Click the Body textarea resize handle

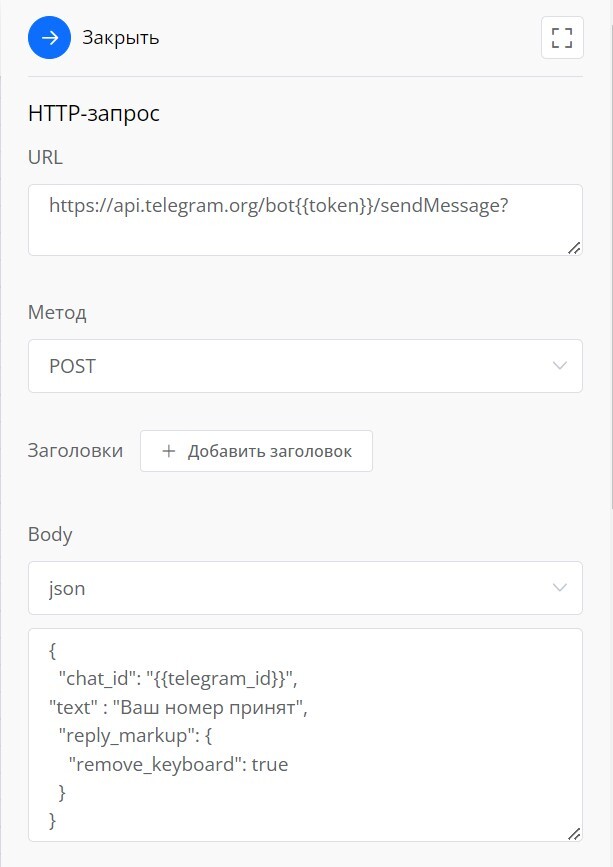[x=574, y=833]
